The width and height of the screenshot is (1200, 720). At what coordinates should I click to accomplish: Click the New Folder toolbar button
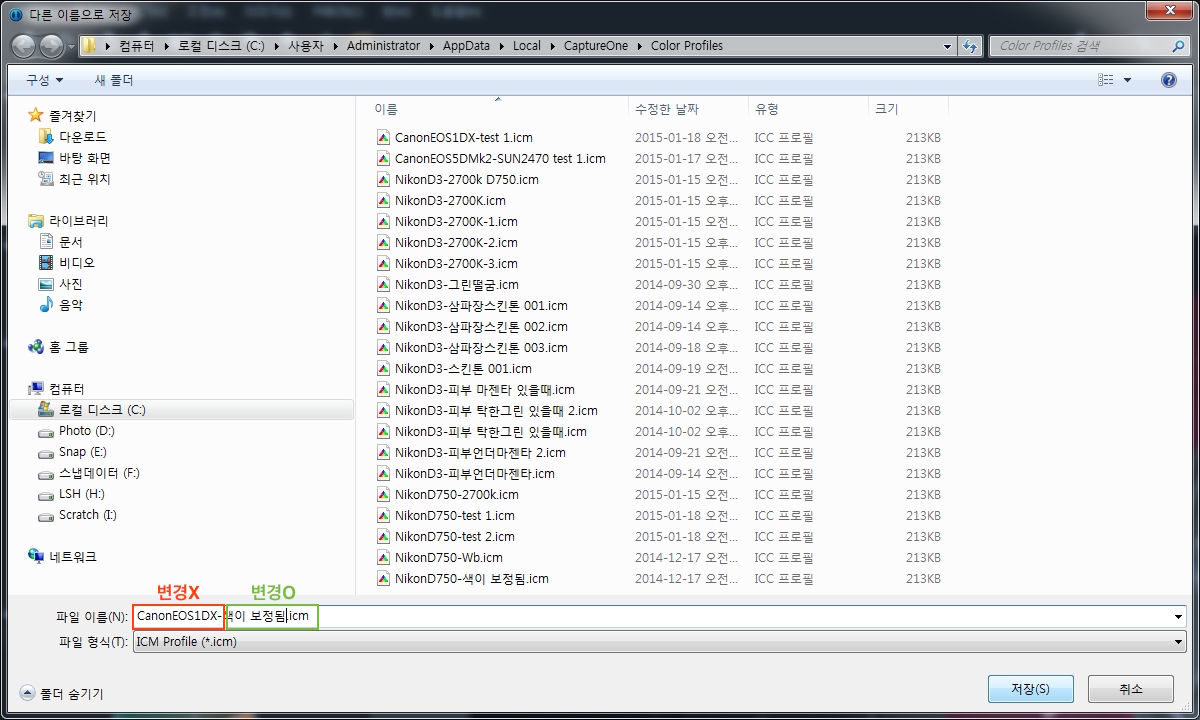113,80
